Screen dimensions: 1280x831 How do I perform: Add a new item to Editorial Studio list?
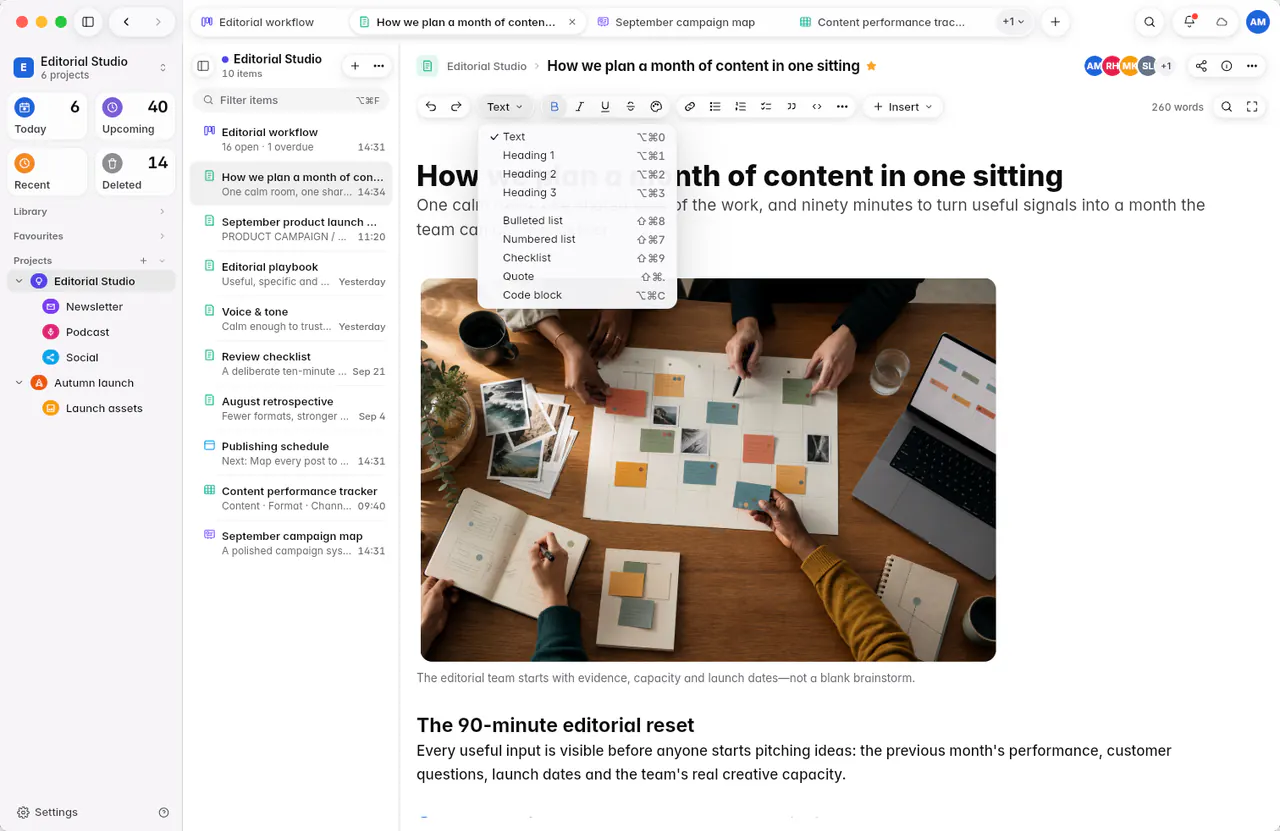pyautogui.click(x=354, y=66)
